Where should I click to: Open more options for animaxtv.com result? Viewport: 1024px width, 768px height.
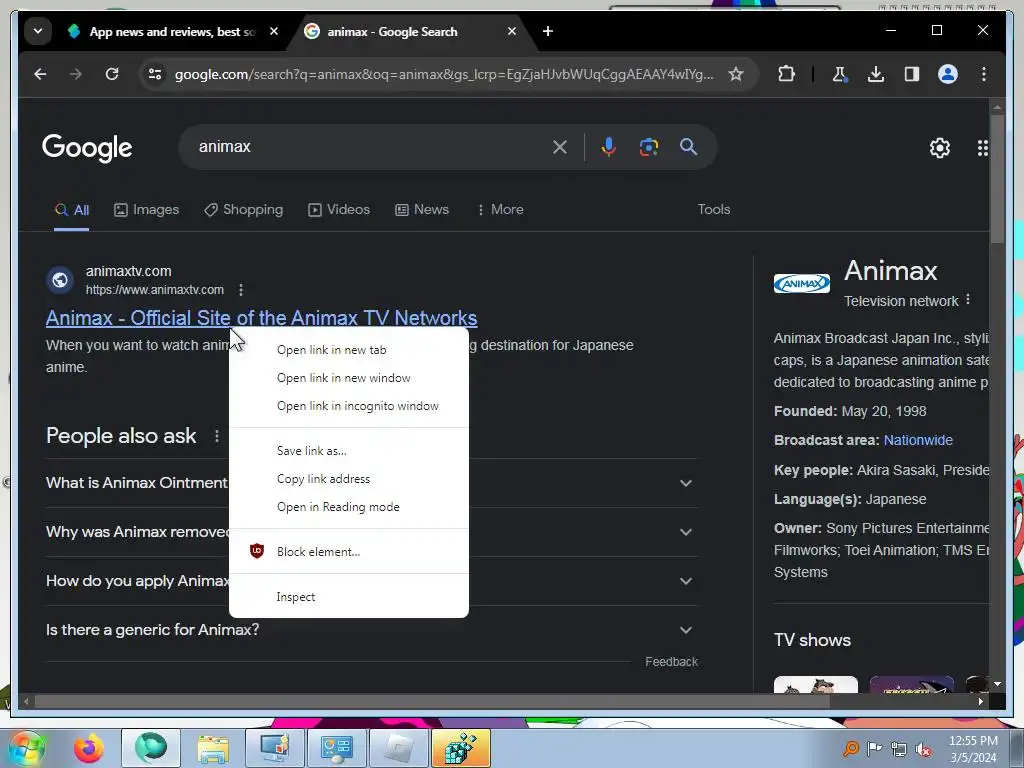tap(241, 289)
